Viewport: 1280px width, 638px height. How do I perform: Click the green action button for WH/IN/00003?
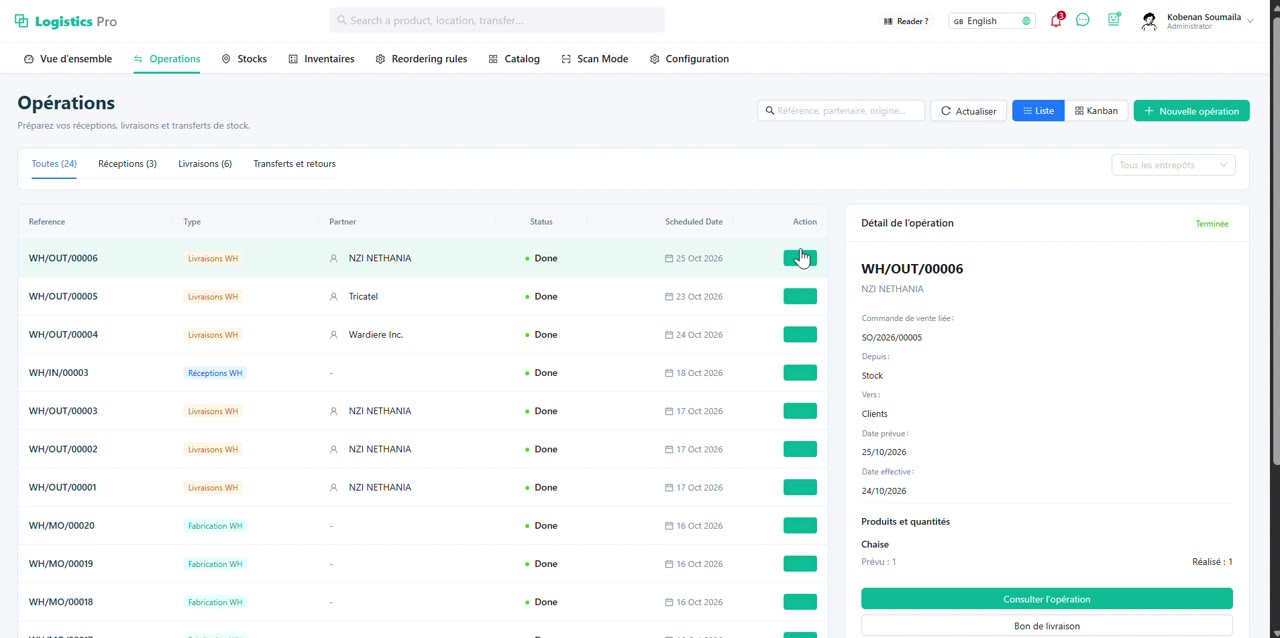[x=800, y=373]
